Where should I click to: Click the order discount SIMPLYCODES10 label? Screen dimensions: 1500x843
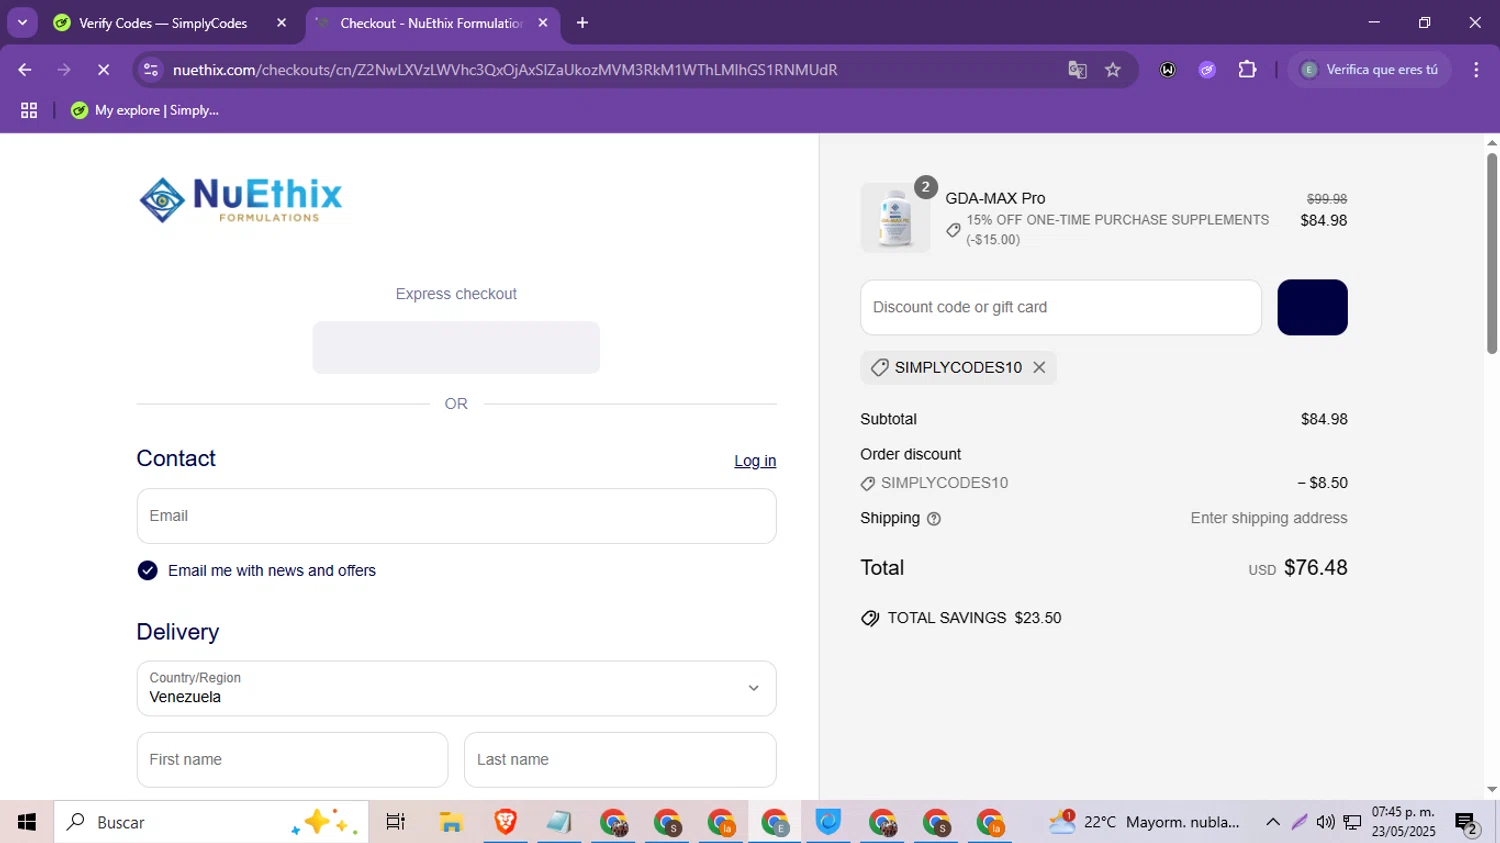point(944,483)
